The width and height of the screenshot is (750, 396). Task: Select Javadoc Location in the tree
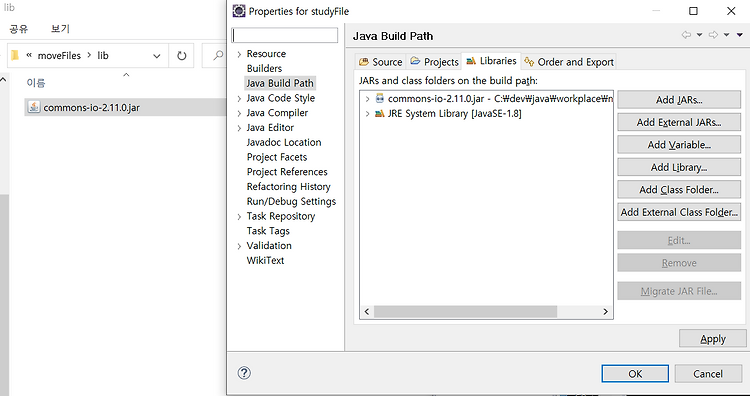[284, 143]
